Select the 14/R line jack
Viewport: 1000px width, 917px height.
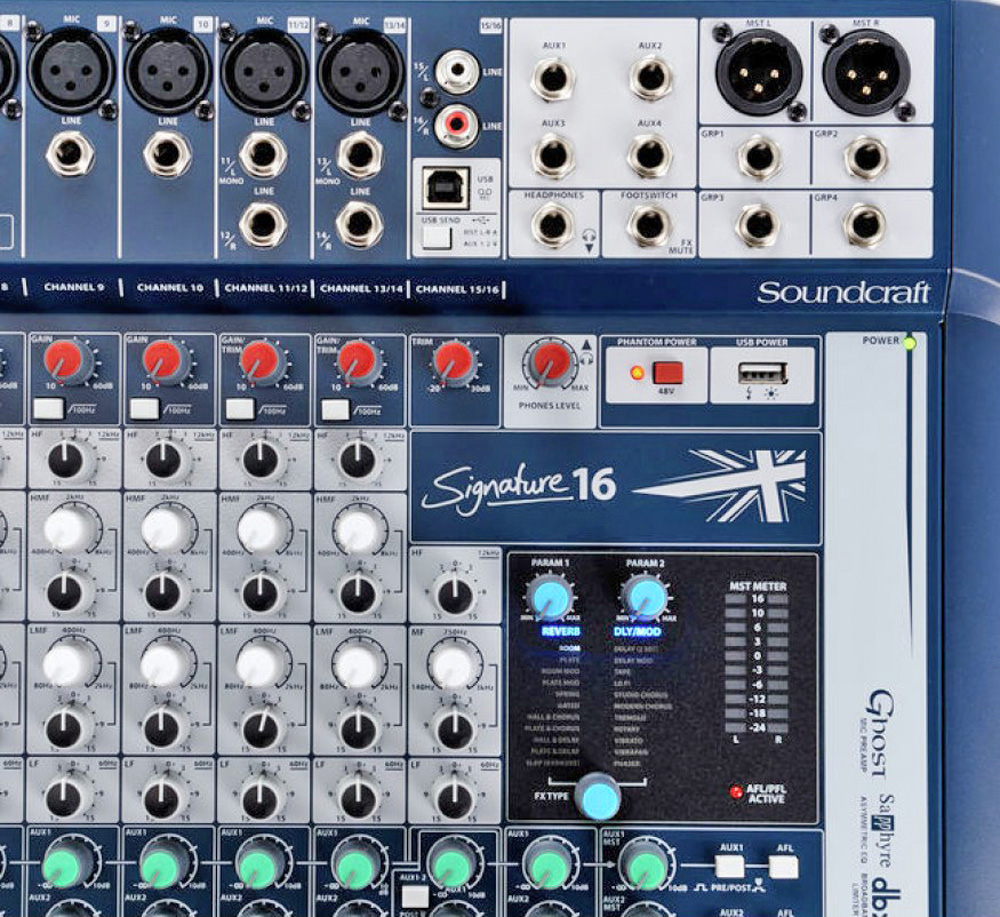coord(359,224)
